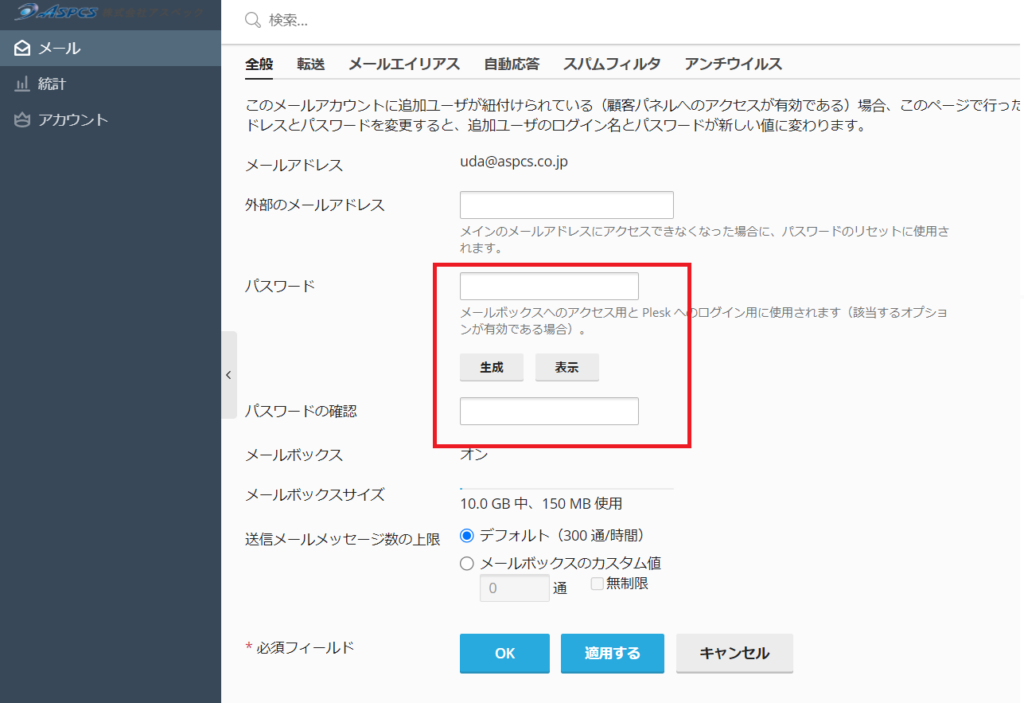Switch to the 転送 tab

point(310,64)
